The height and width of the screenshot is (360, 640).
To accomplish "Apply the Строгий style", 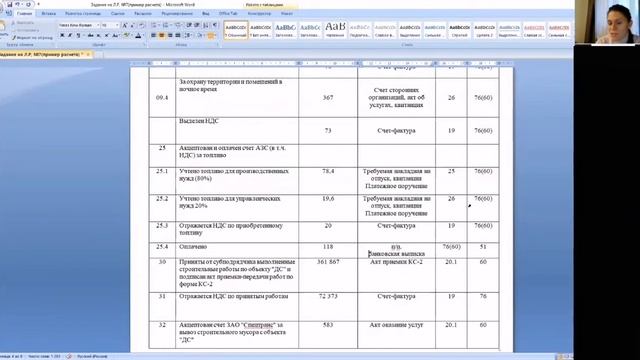I will tap(460, 30).
